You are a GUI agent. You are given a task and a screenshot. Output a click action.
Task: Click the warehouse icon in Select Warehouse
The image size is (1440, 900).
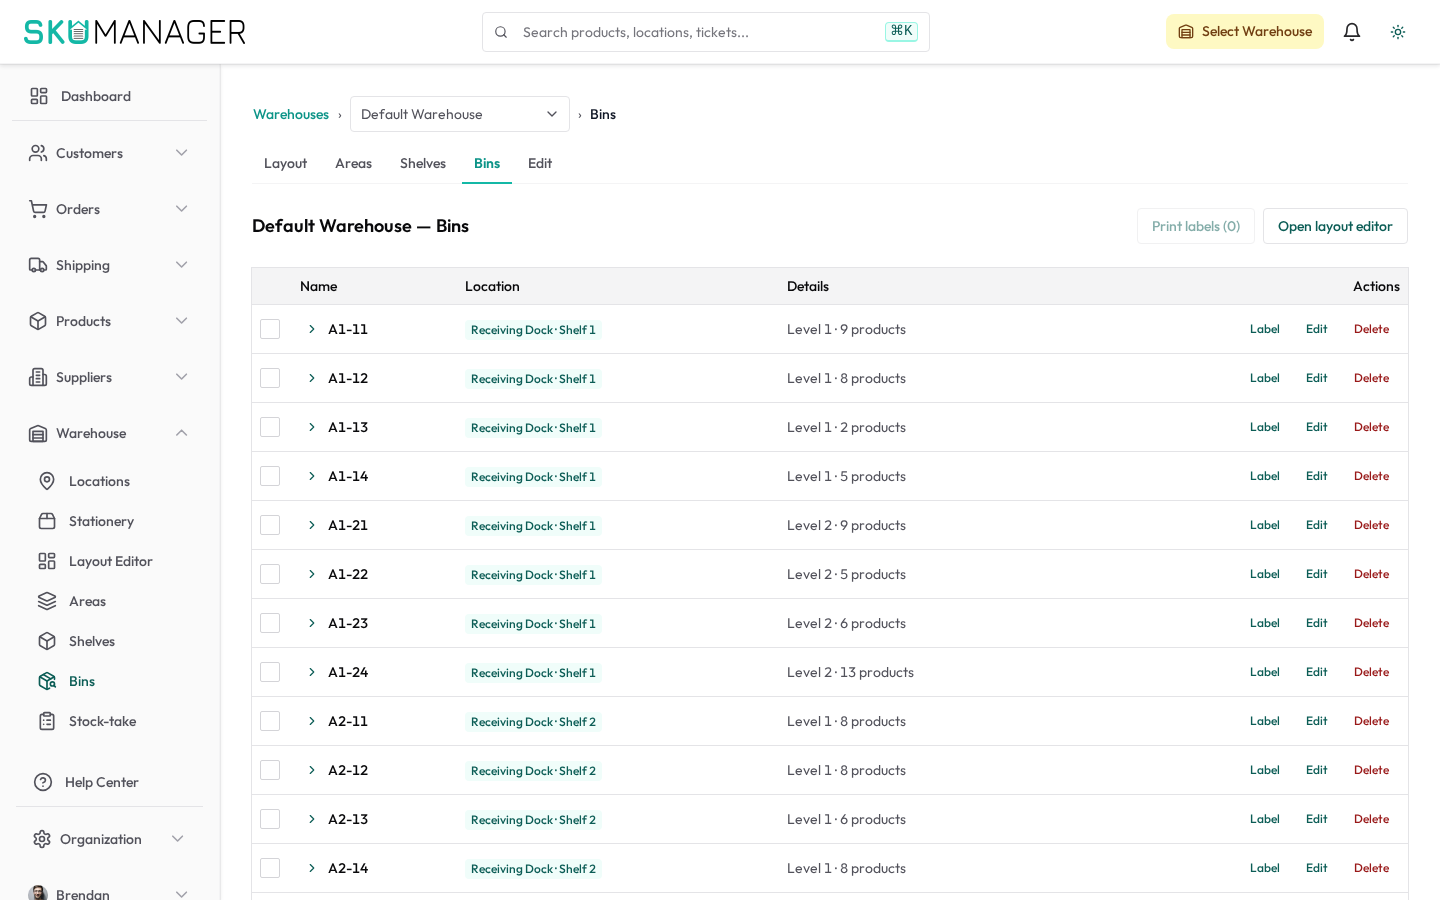point(1186,32)
